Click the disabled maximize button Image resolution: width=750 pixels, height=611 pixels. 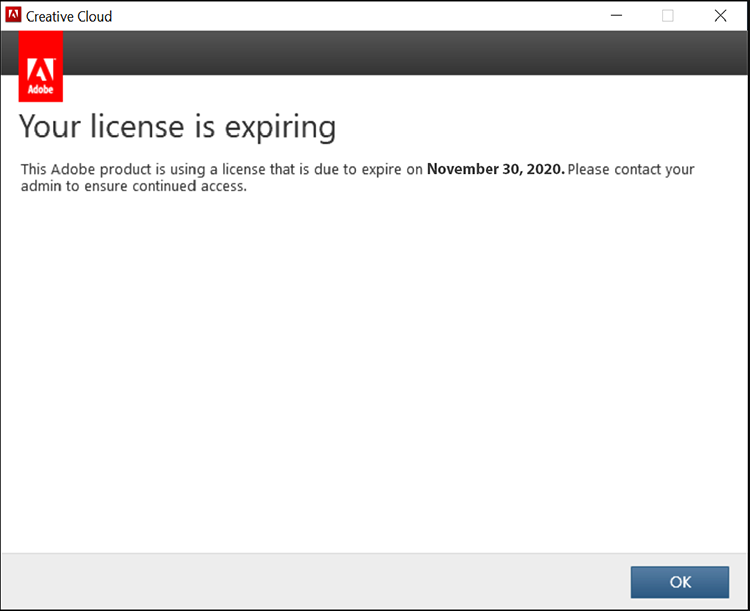point(668,16)
